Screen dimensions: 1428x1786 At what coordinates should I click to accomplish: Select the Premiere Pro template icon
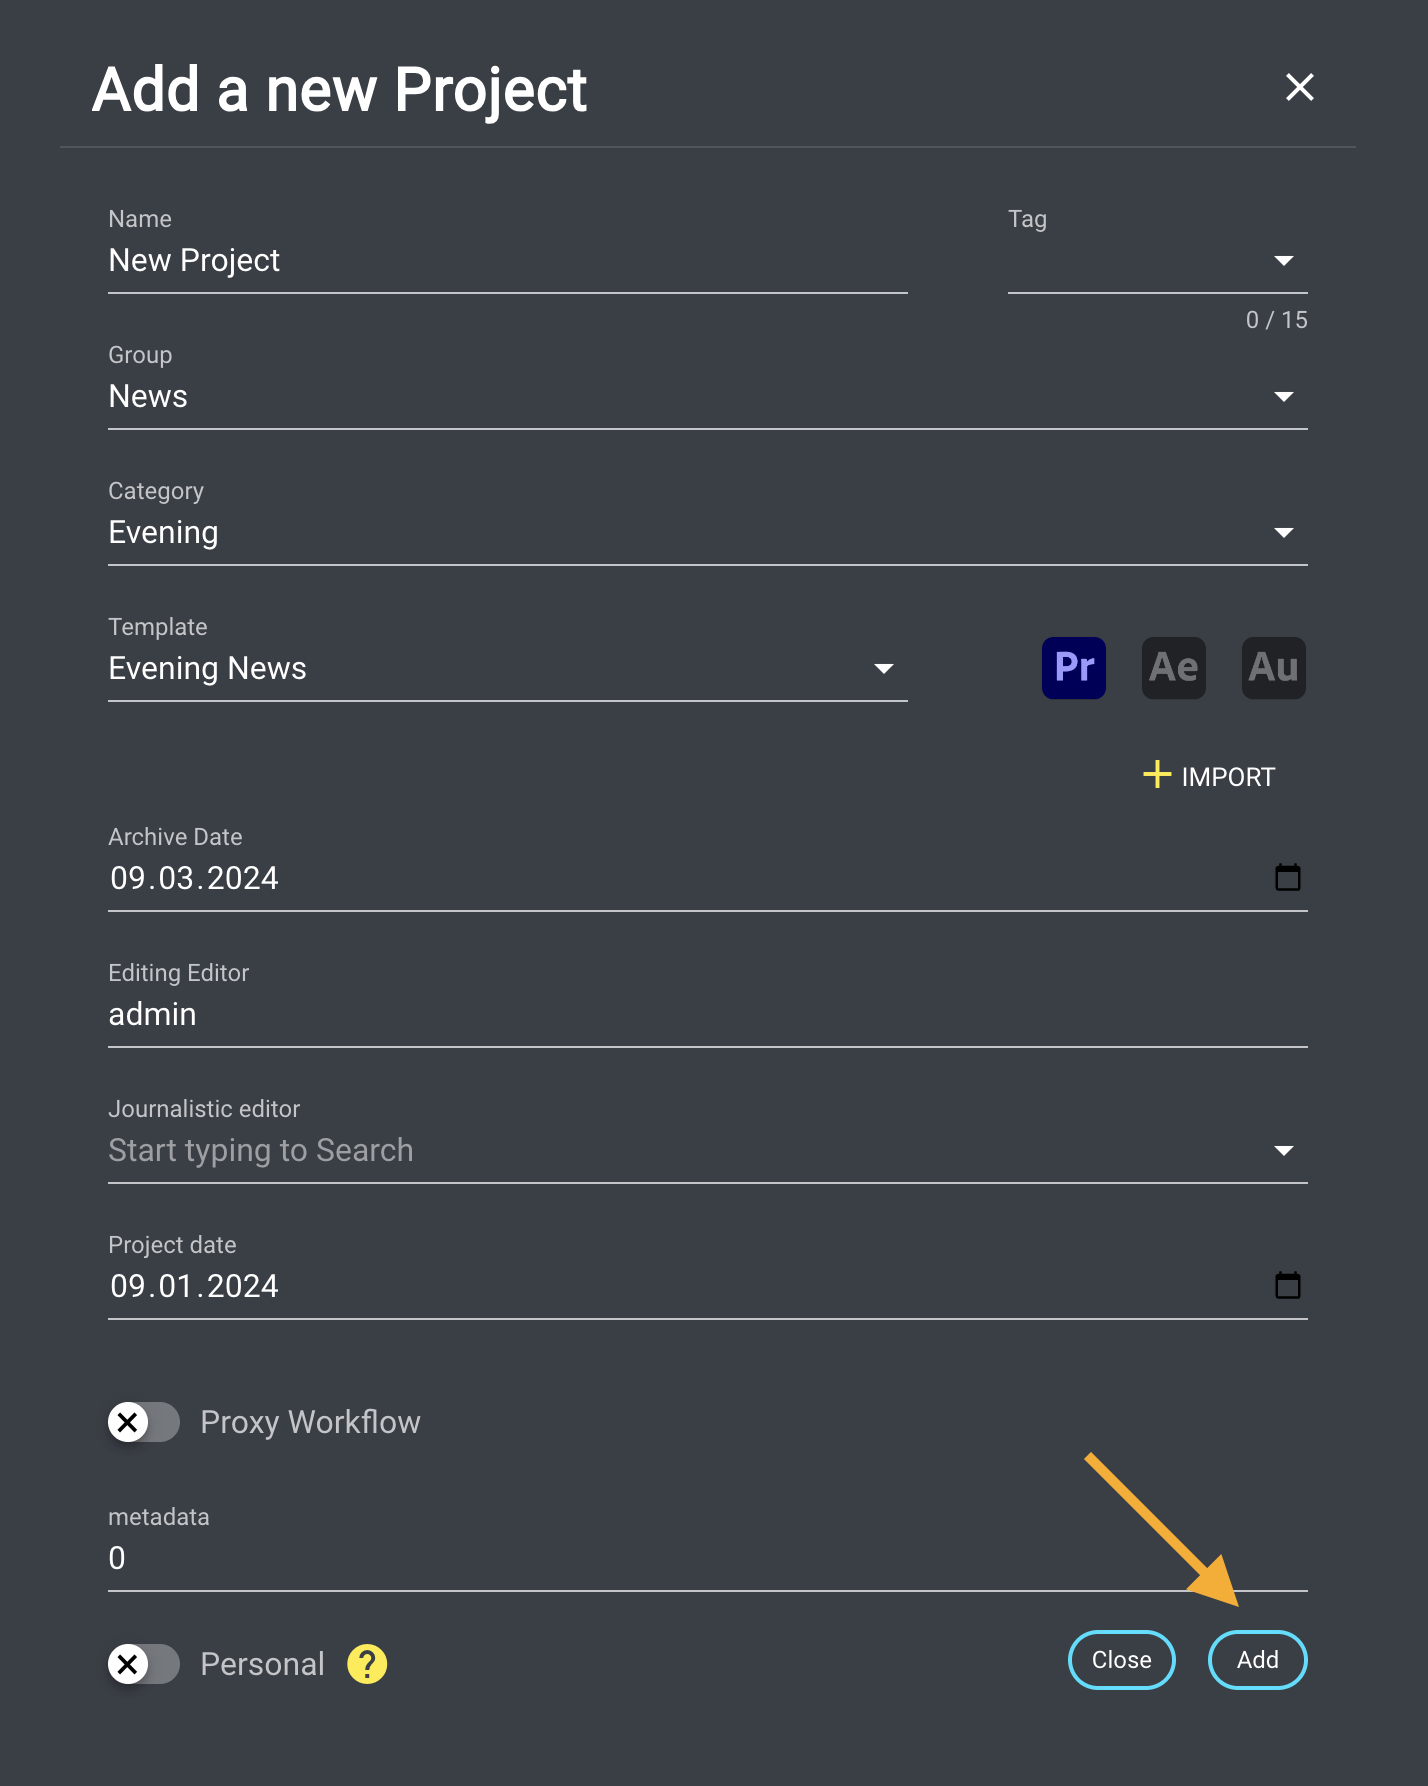1073,667
